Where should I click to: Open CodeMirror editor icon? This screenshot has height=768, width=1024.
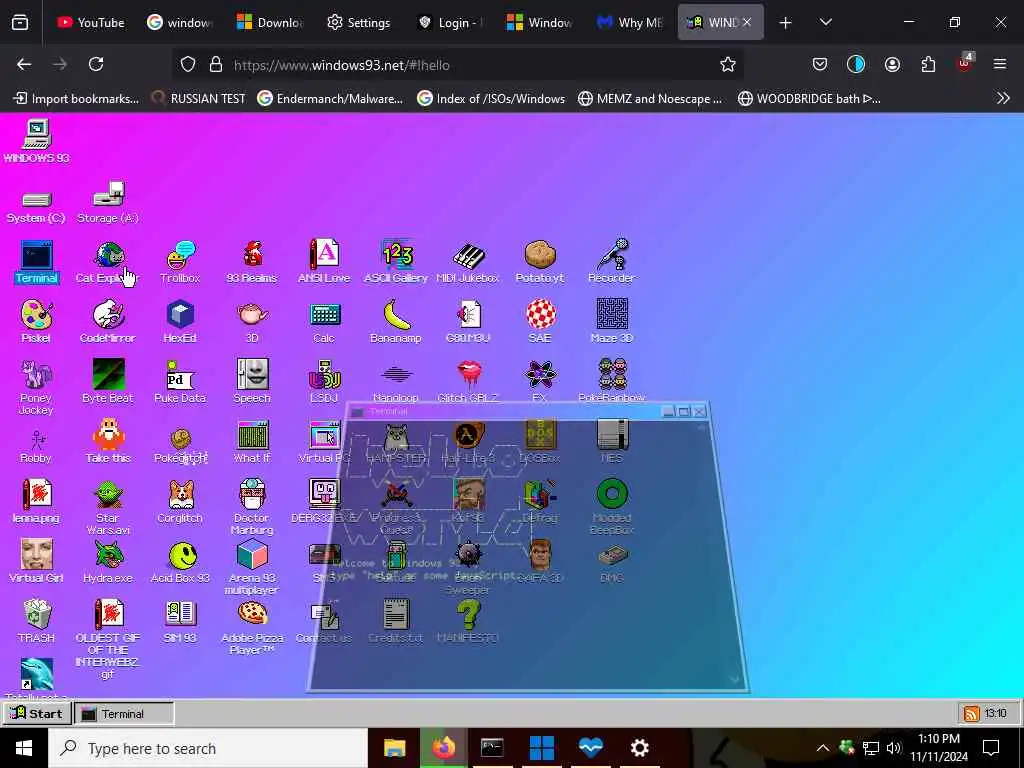point(108,321)
